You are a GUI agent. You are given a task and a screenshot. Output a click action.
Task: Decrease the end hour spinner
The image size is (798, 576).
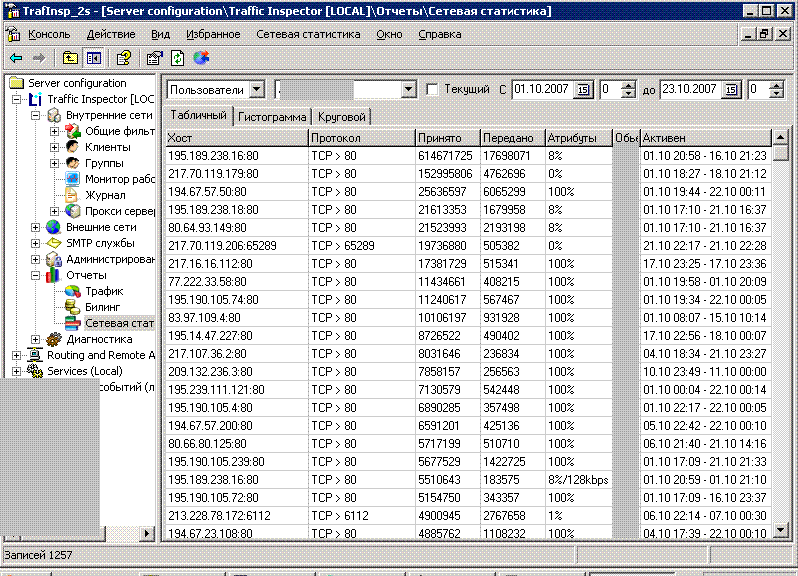pyautogui.click(x=777, y=94)
